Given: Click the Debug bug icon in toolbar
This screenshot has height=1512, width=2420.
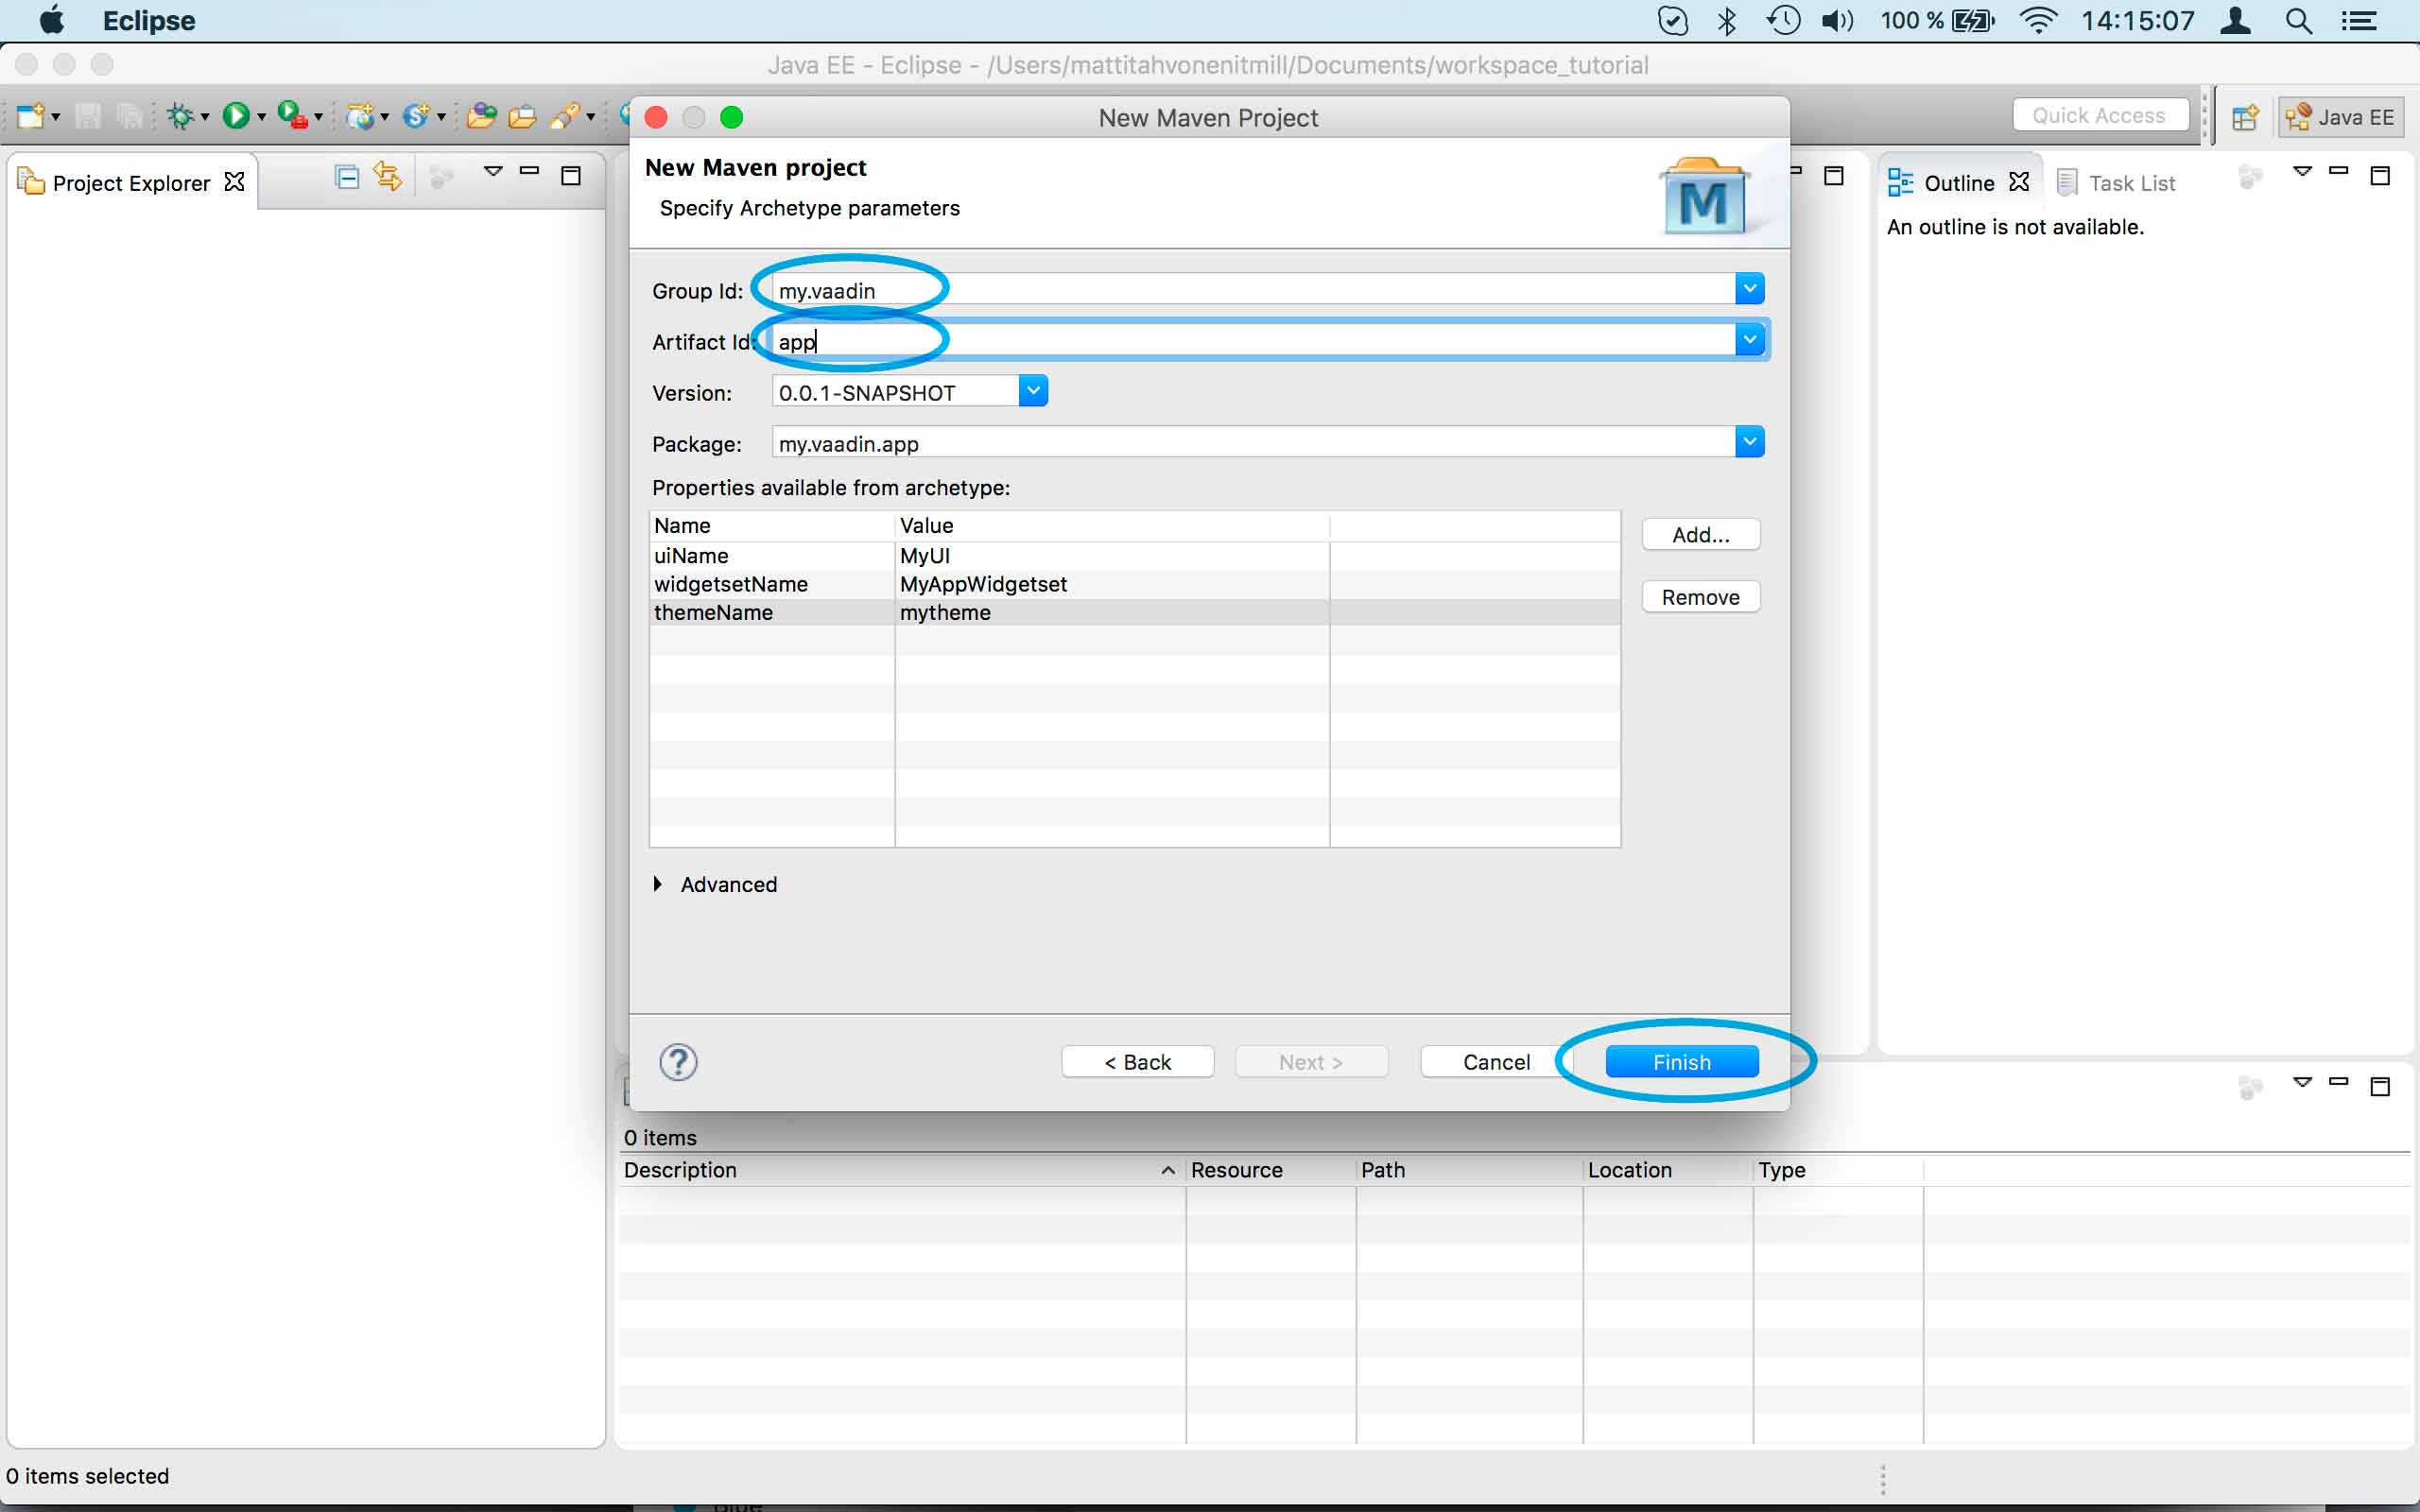Looking at the screenshot, I should point(180,117).
